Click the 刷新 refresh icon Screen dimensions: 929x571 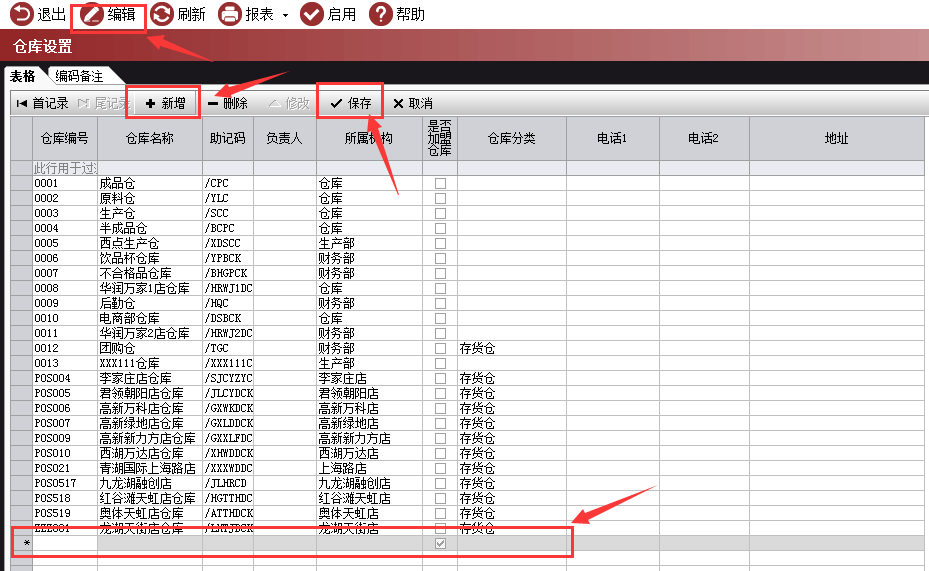(162, 14)
